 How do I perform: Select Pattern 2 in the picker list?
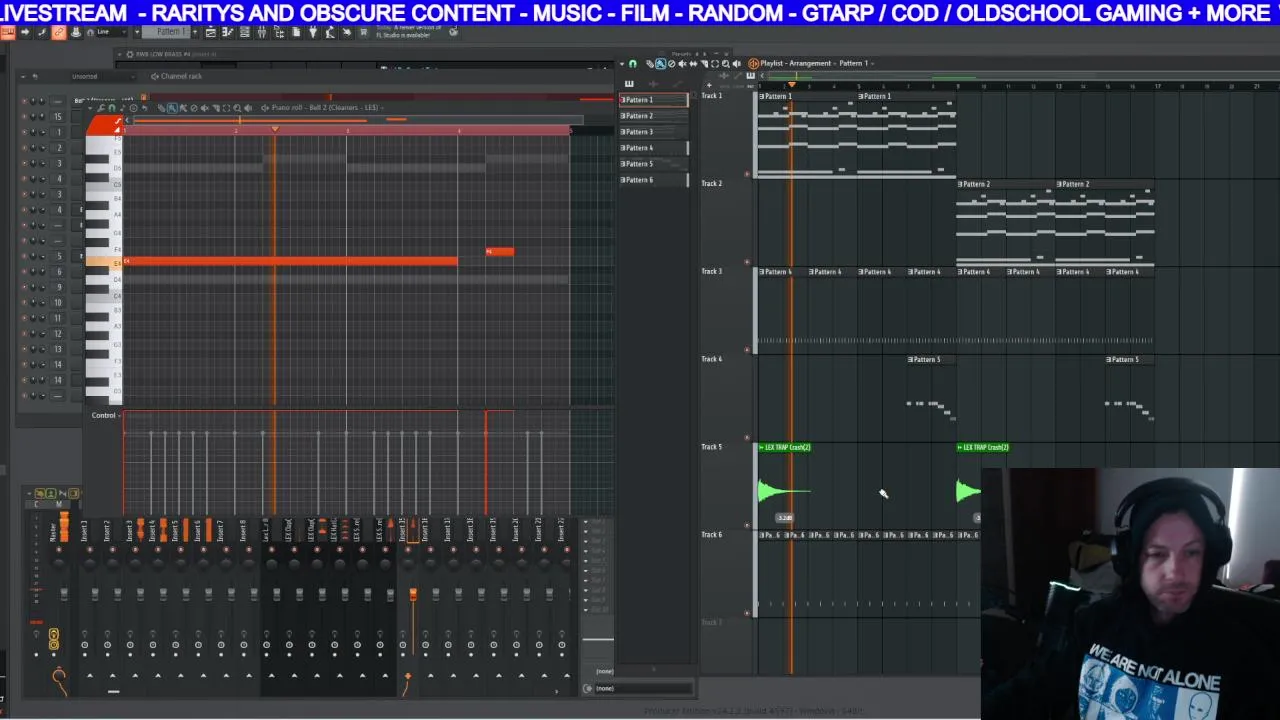[653, 116]
